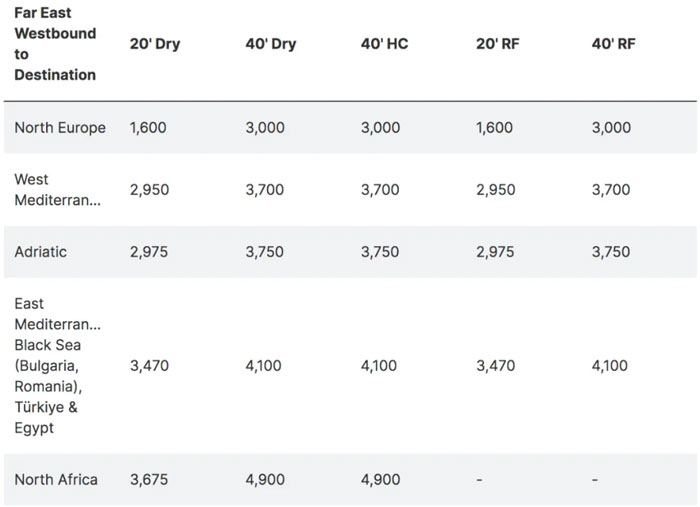
Task: Select the Adriatic row label
Action: (x=41, y=252)
